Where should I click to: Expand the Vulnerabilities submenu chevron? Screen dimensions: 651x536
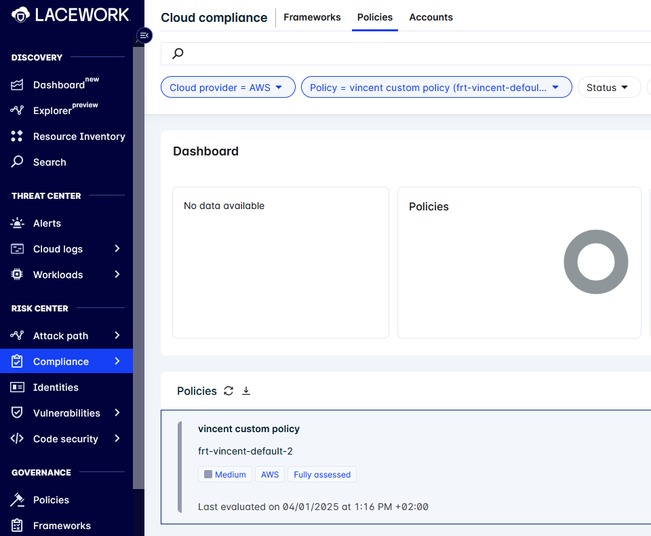117,413
